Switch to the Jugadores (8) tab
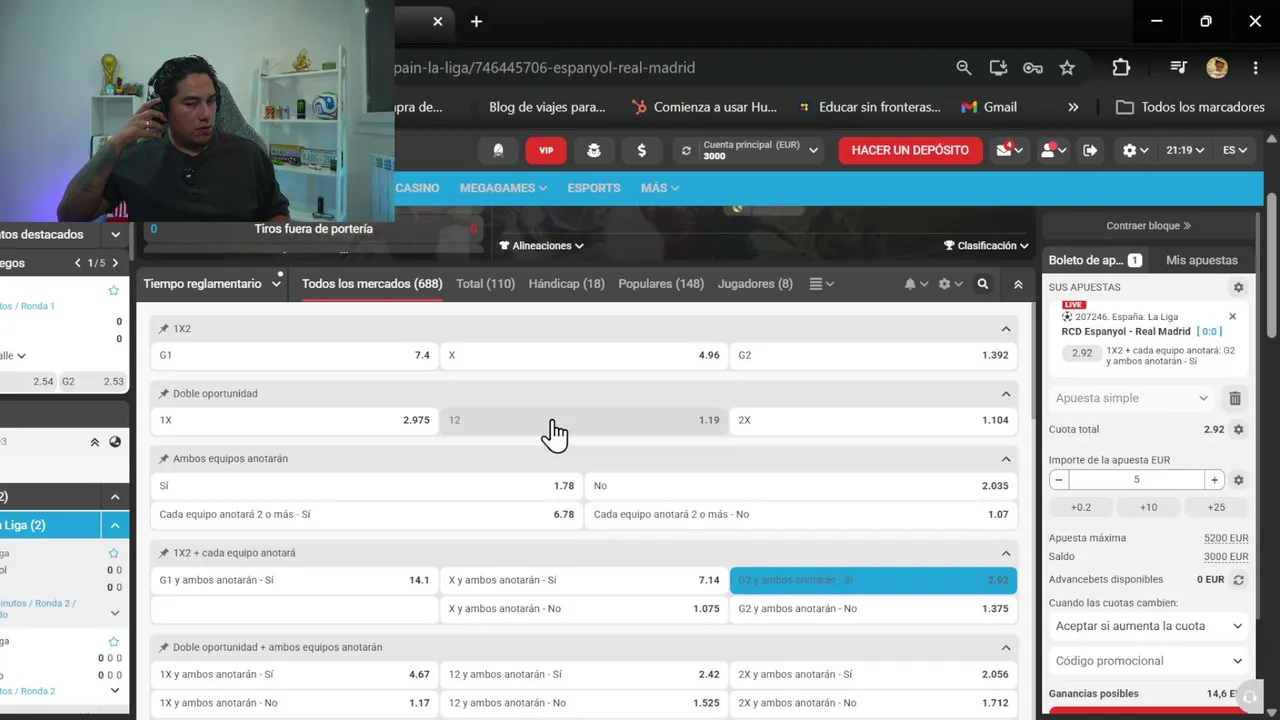 tap(755, 284)
